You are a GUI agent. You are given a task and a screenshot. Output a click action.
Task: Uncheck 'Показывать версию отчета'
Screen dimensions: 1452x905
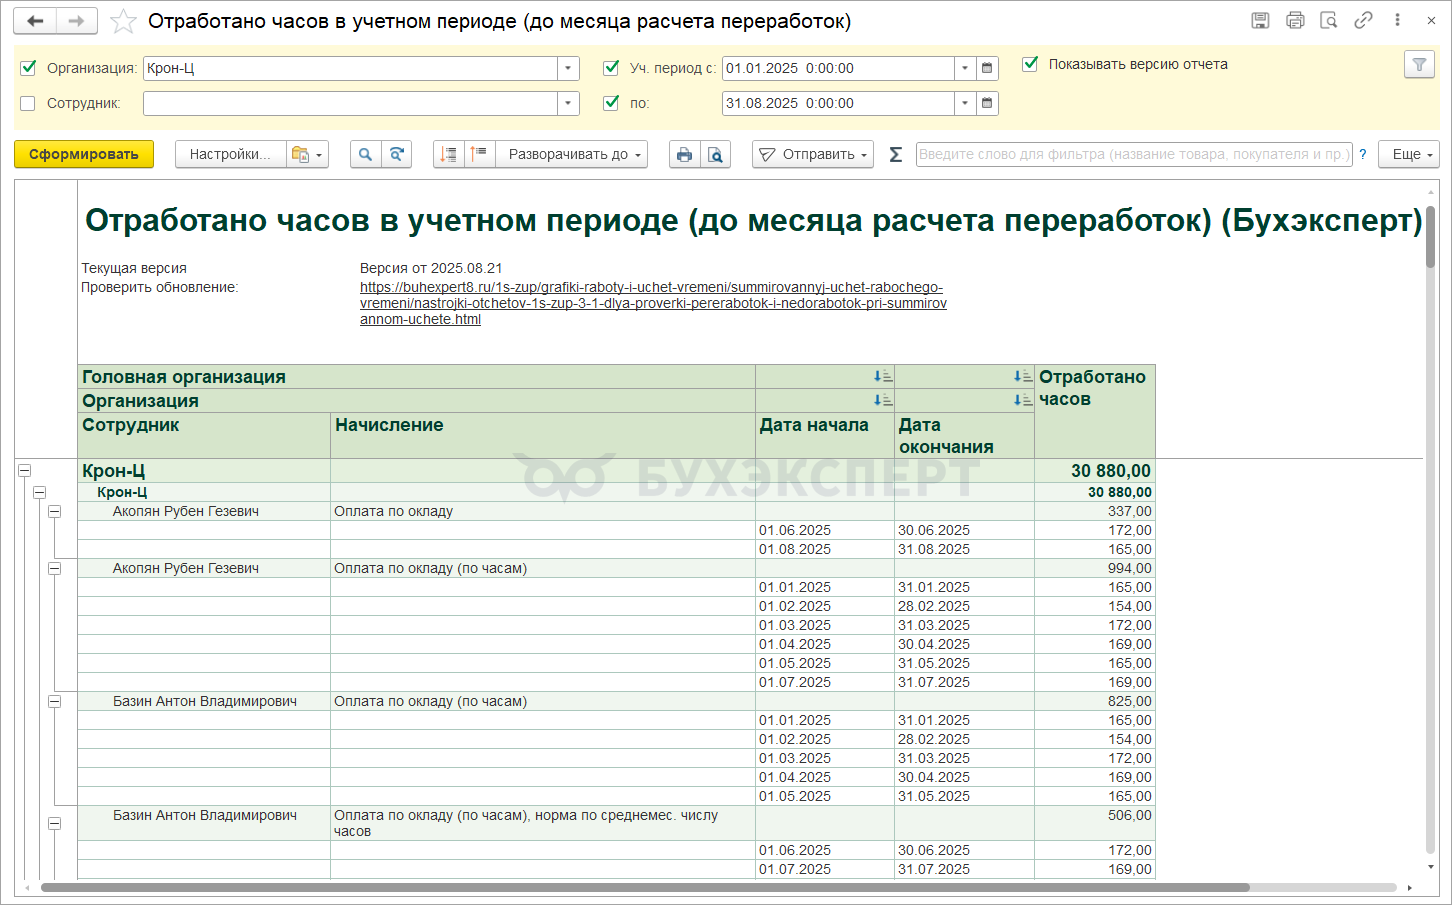(1030, 64)
